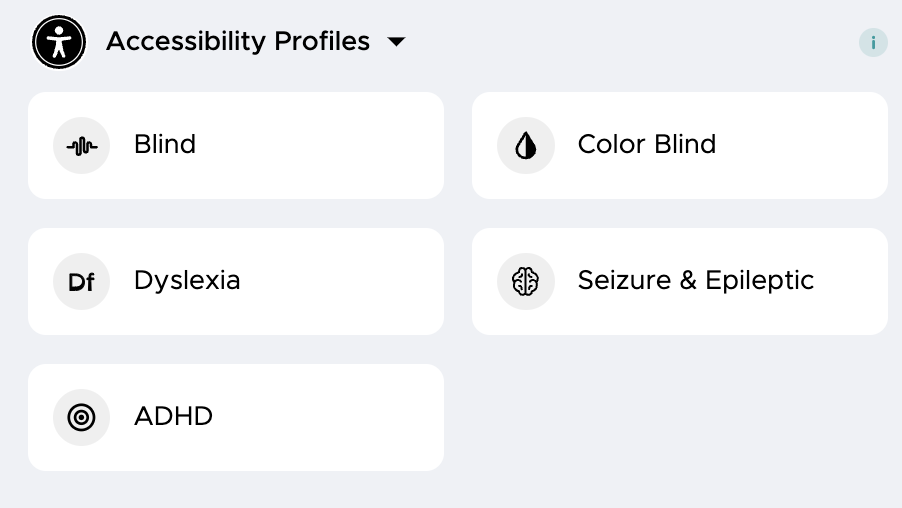Click the Seizure & Epileptic brain icon
The image size is (902, 508).
pos(525,282)
